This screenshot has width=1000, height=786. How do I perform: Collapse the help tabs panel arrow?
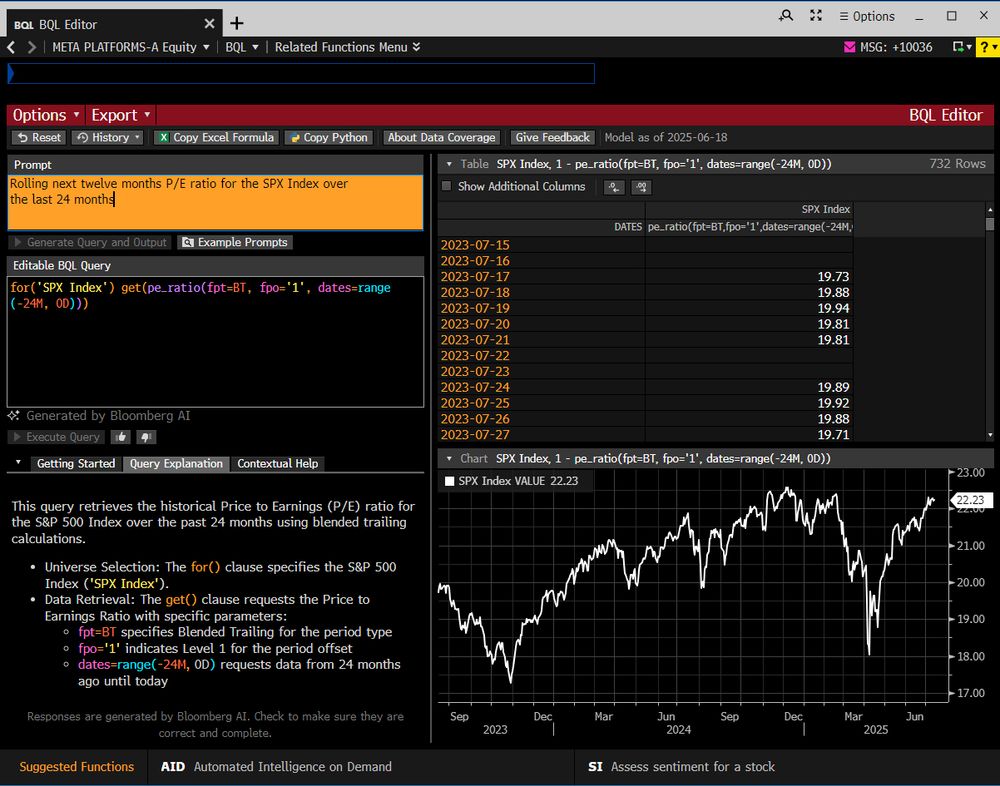pos(18,463)
